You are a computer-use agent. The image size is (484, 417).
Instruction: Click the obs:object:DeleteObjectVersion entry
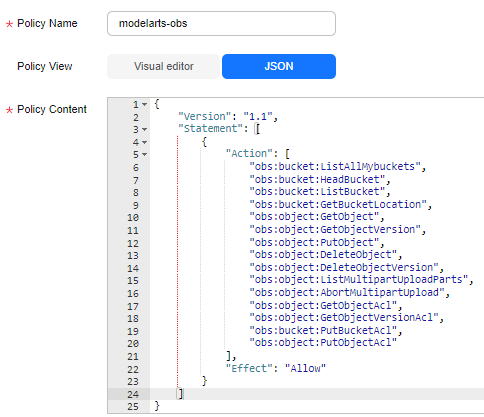click(x=344, y=267)
